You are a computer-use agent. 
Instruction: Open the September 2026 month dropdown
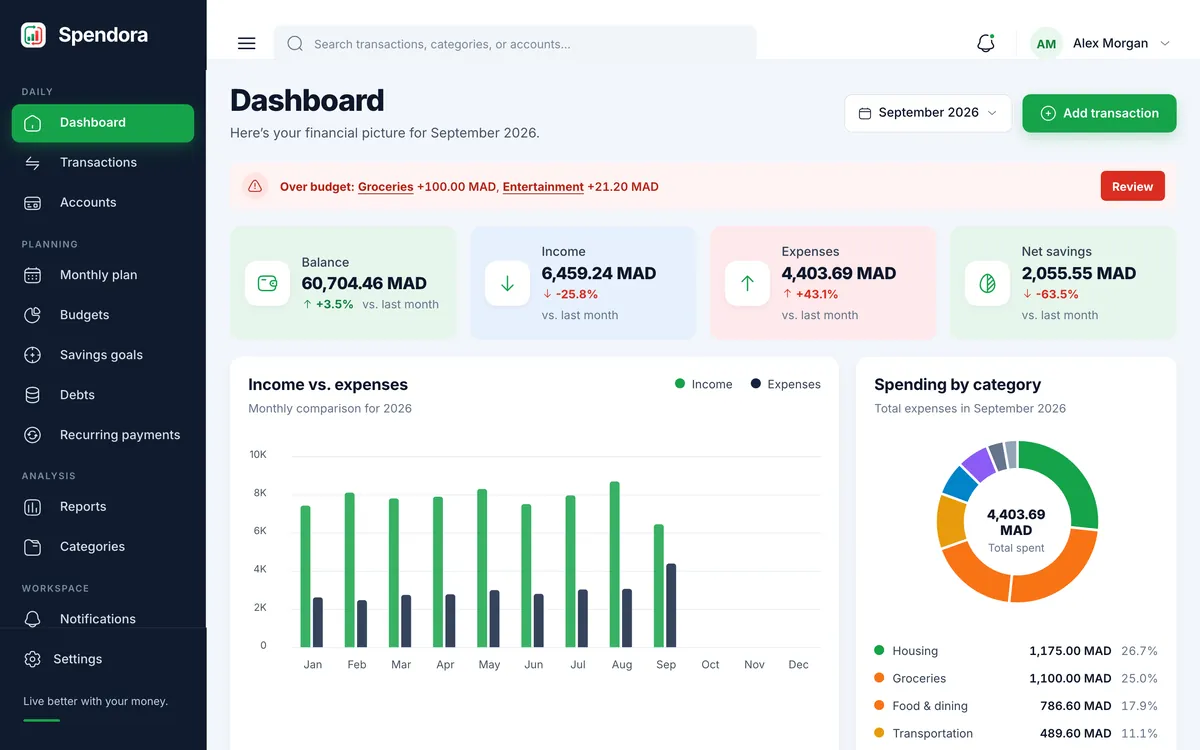pyautogui.click(x=928, y=113)
